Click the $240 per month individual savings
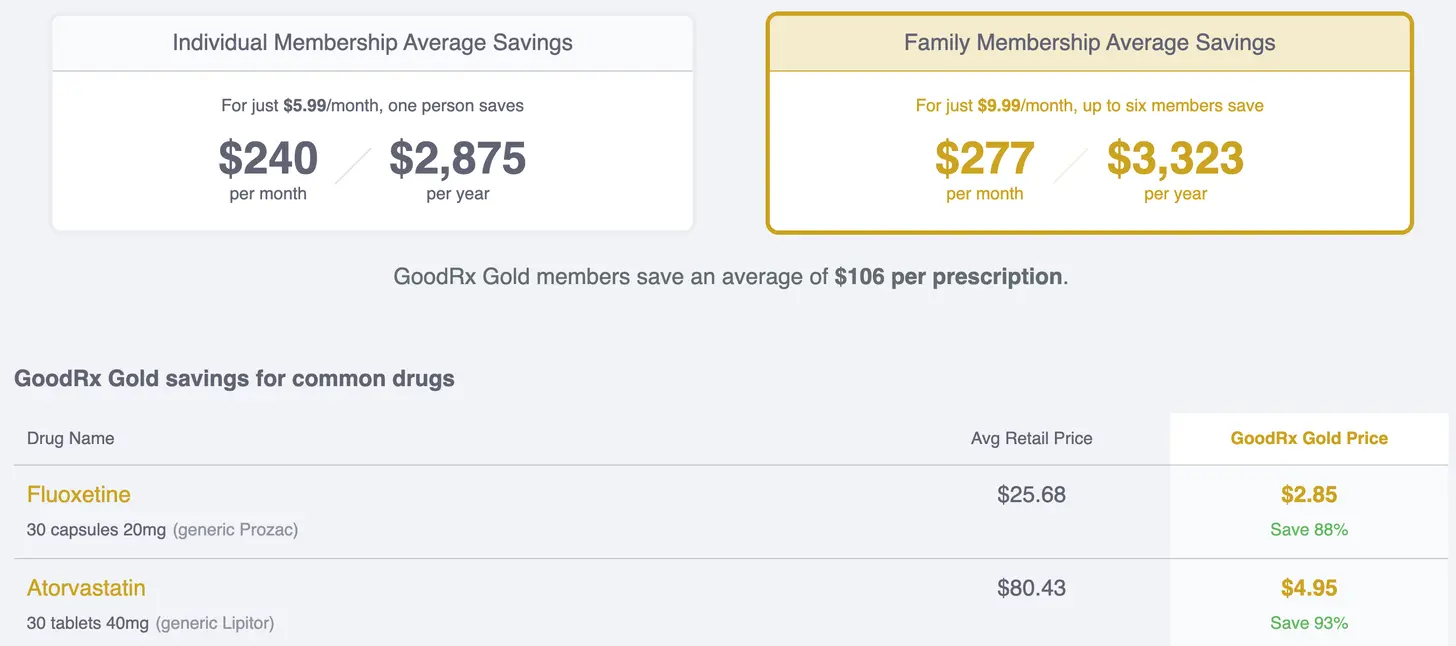 pos(268,158)
